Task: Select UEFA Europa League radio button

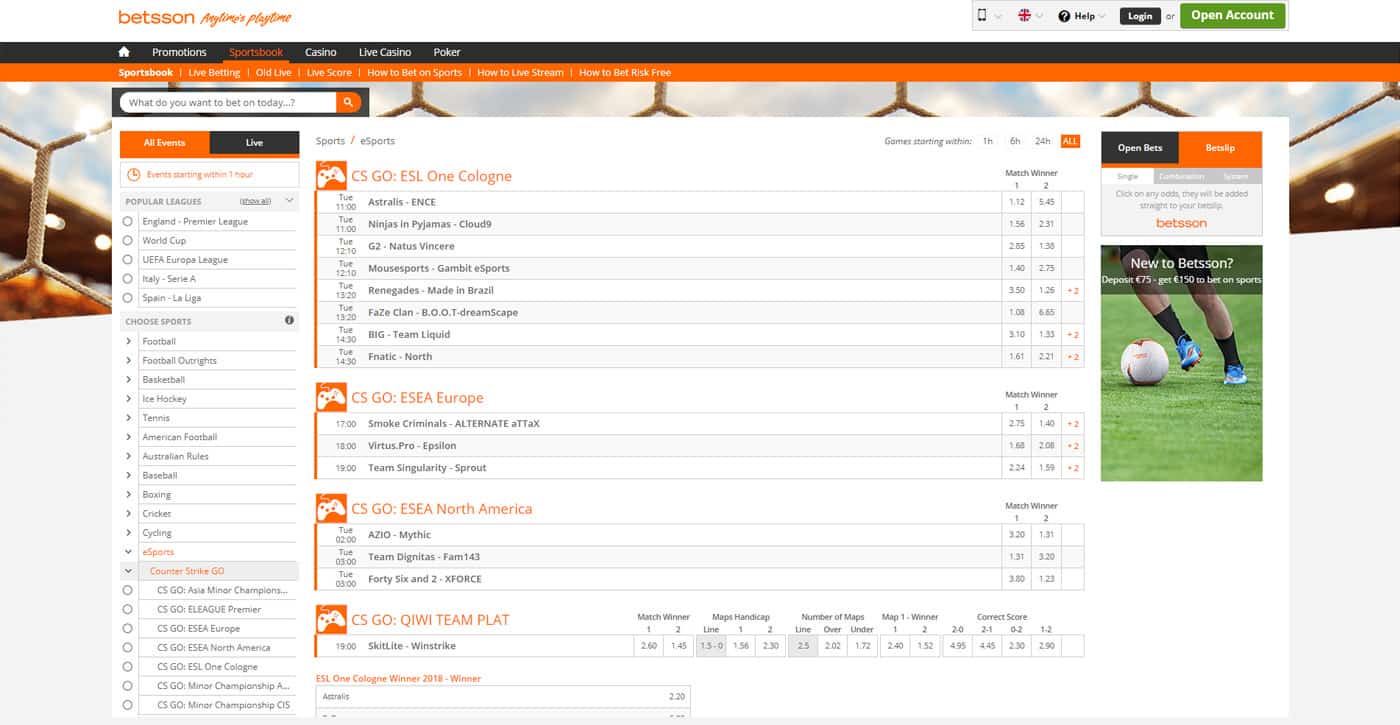Action: (x=127, y=260)
